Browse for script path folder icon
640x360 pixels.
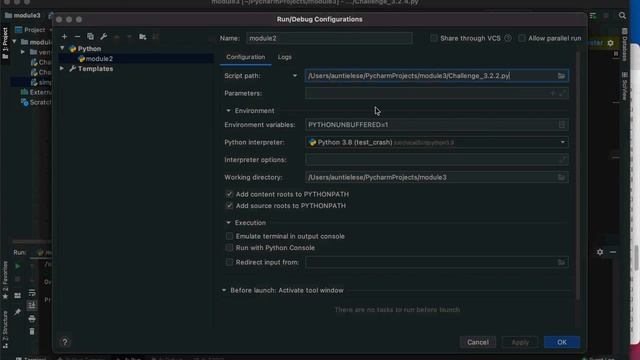tap(561, 76)
